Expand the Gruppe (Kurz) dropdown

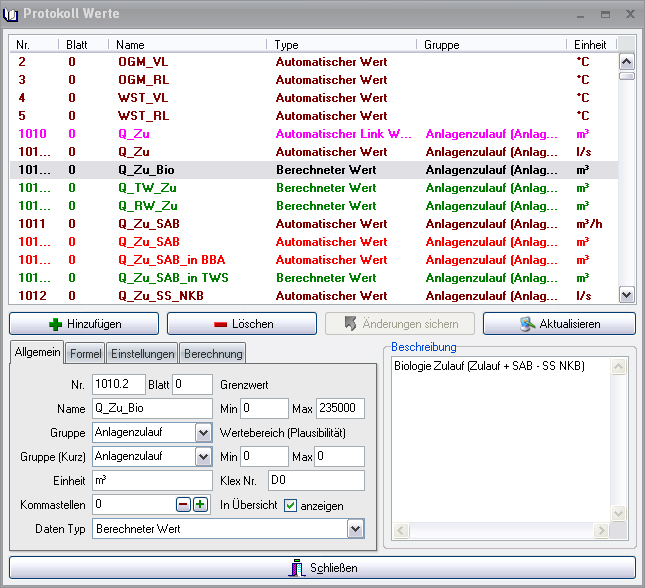pos(203,457)
